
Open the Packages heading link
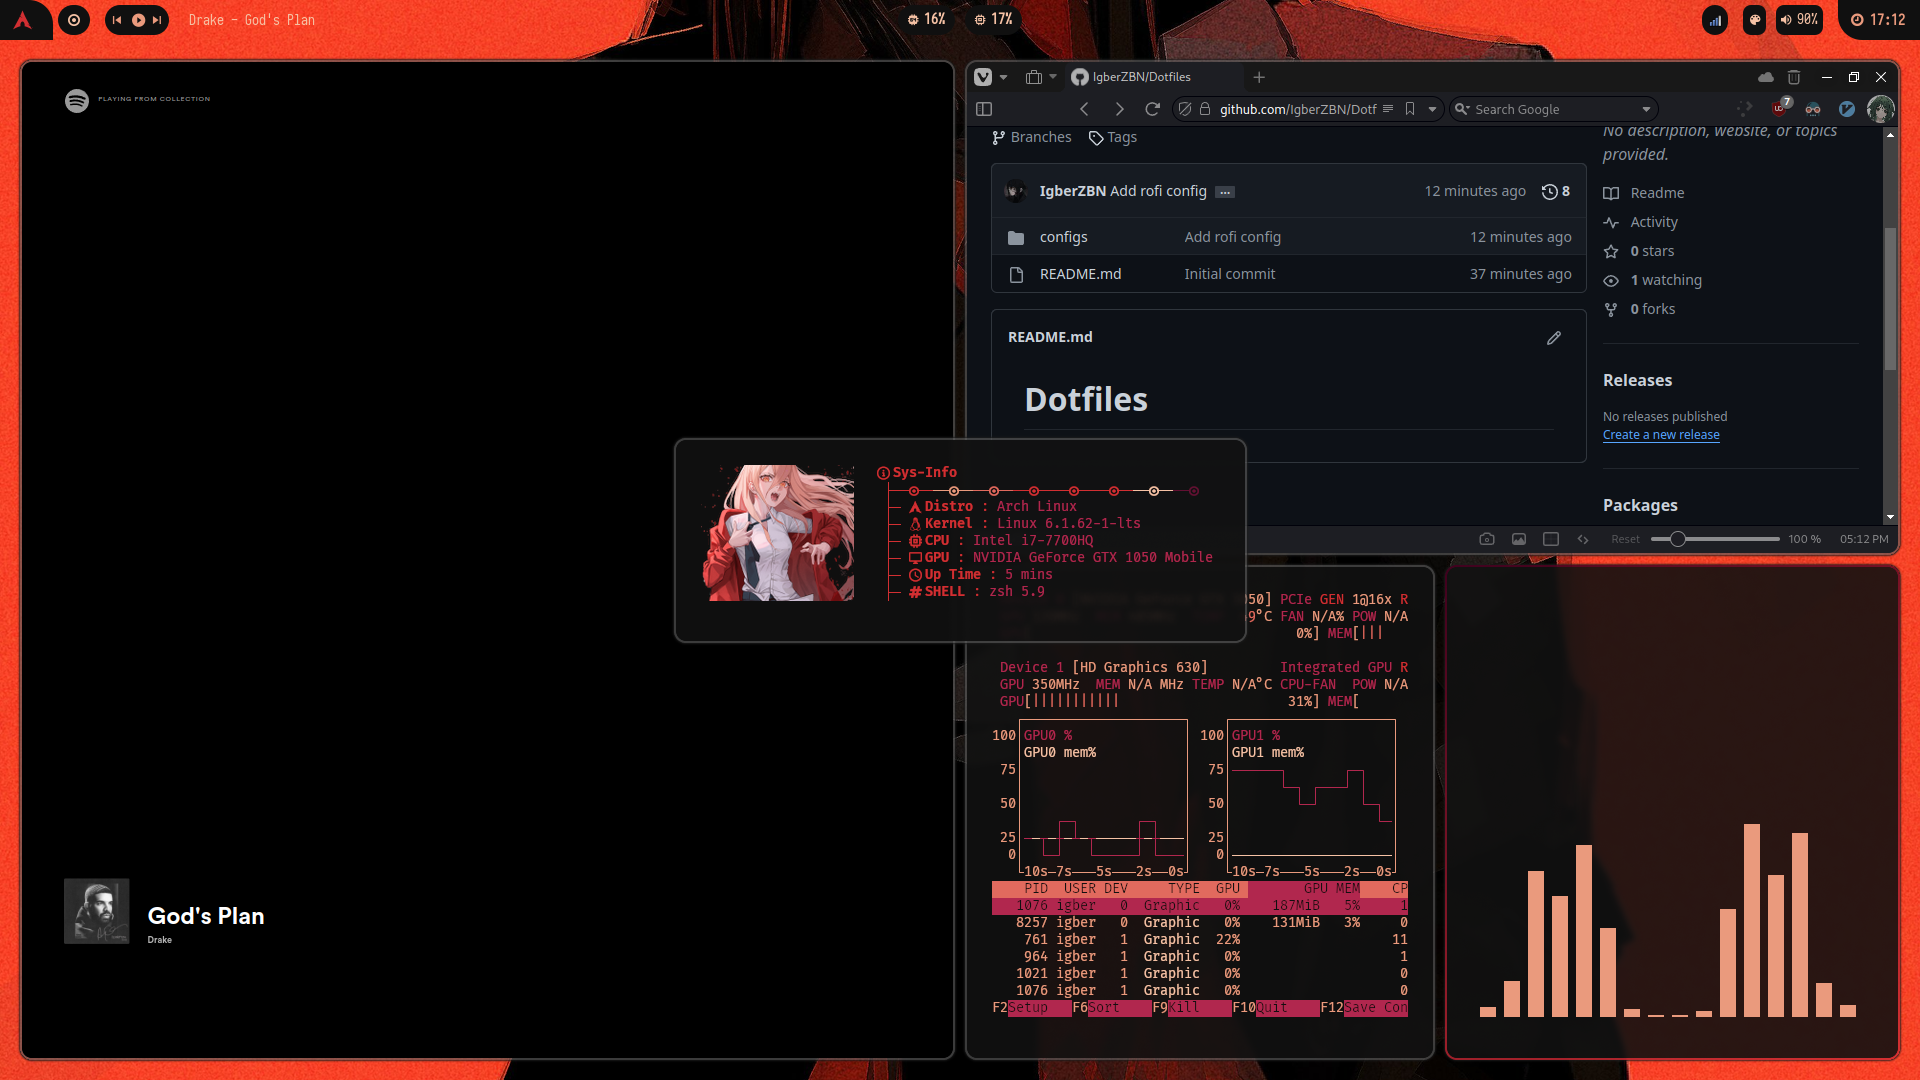point(1640,505)
